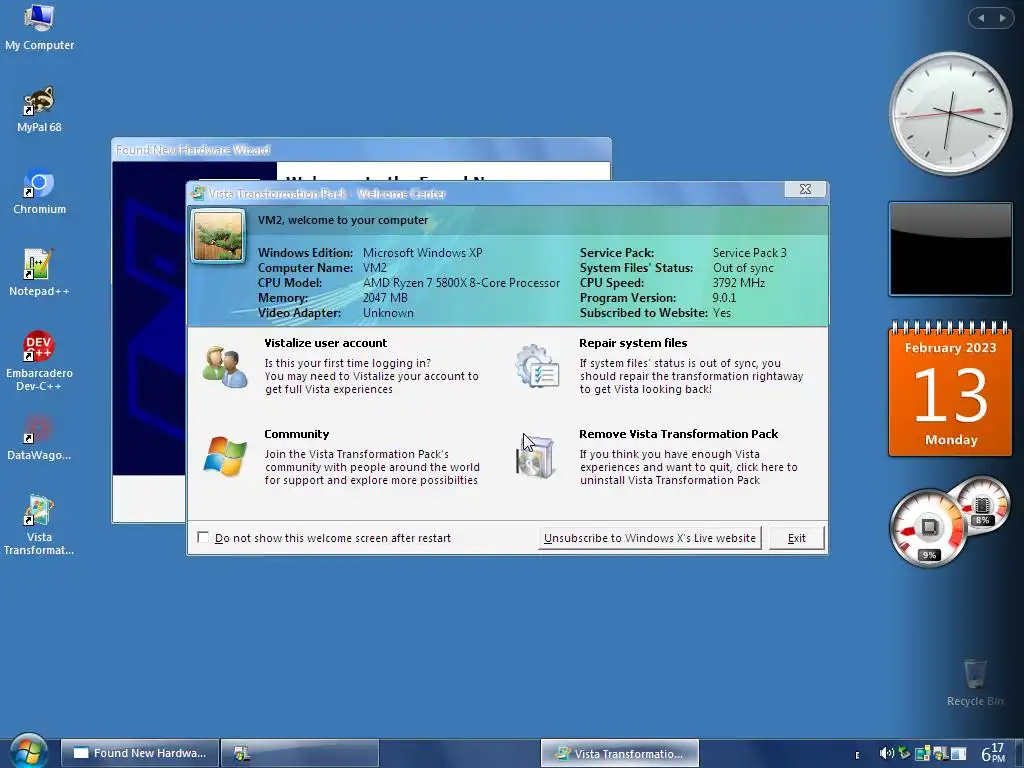Screen dimensions: 1024x768
Task: Click the 6:17 PM taskbar clock
Action: pos(993,753)
